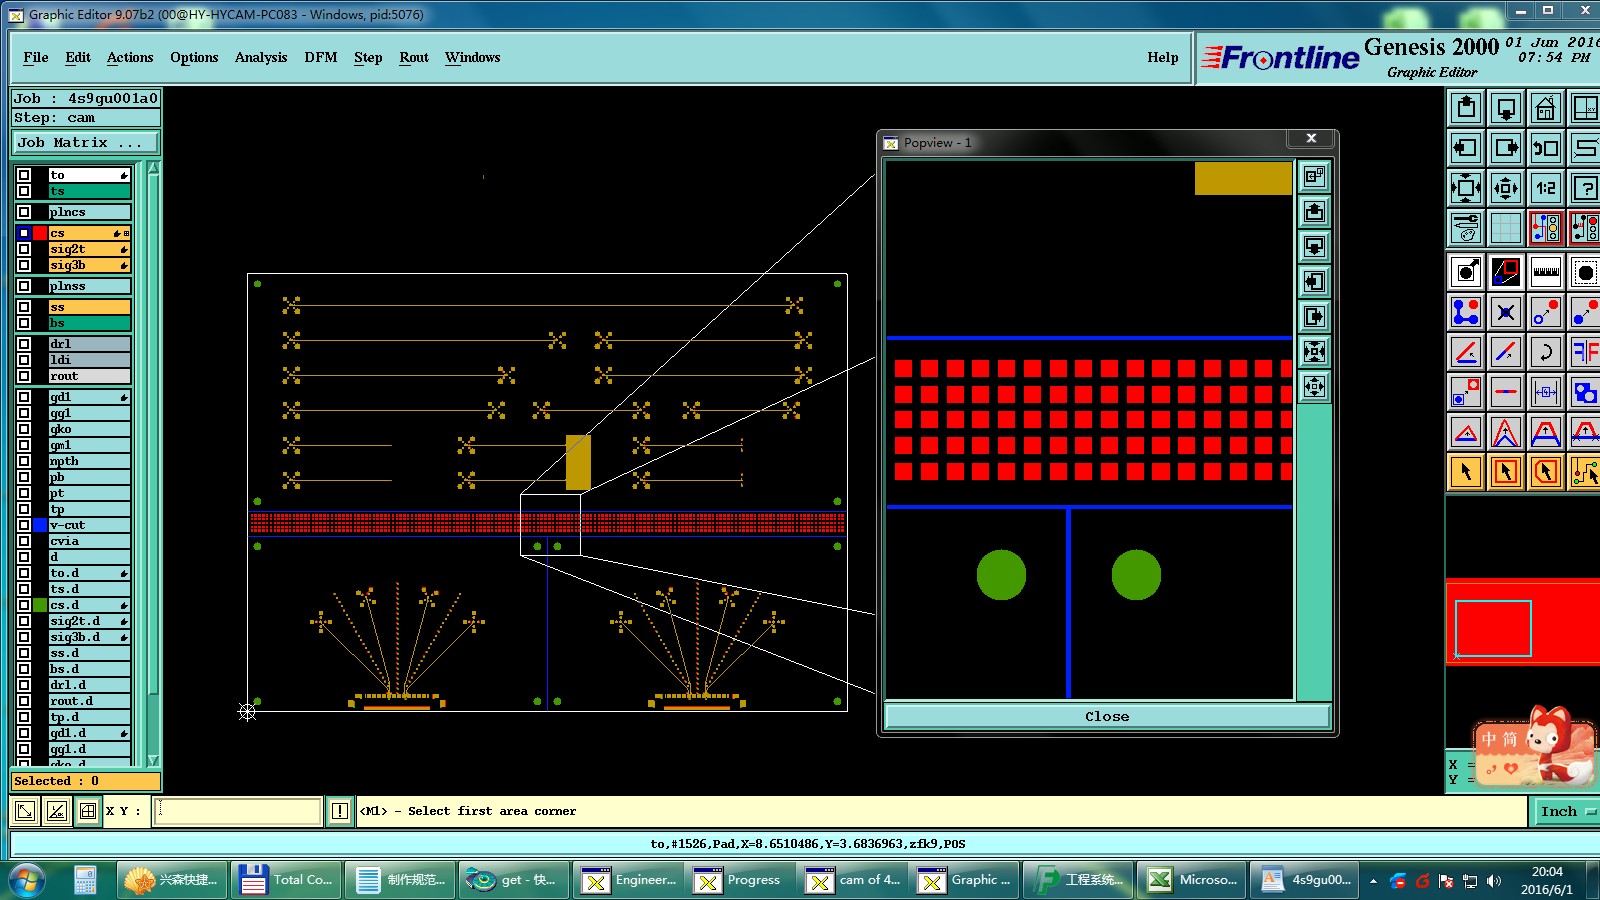Click the pan down arrow icon
Image resolution: width=1600 pixels, height=900 pixels.
1506,108
